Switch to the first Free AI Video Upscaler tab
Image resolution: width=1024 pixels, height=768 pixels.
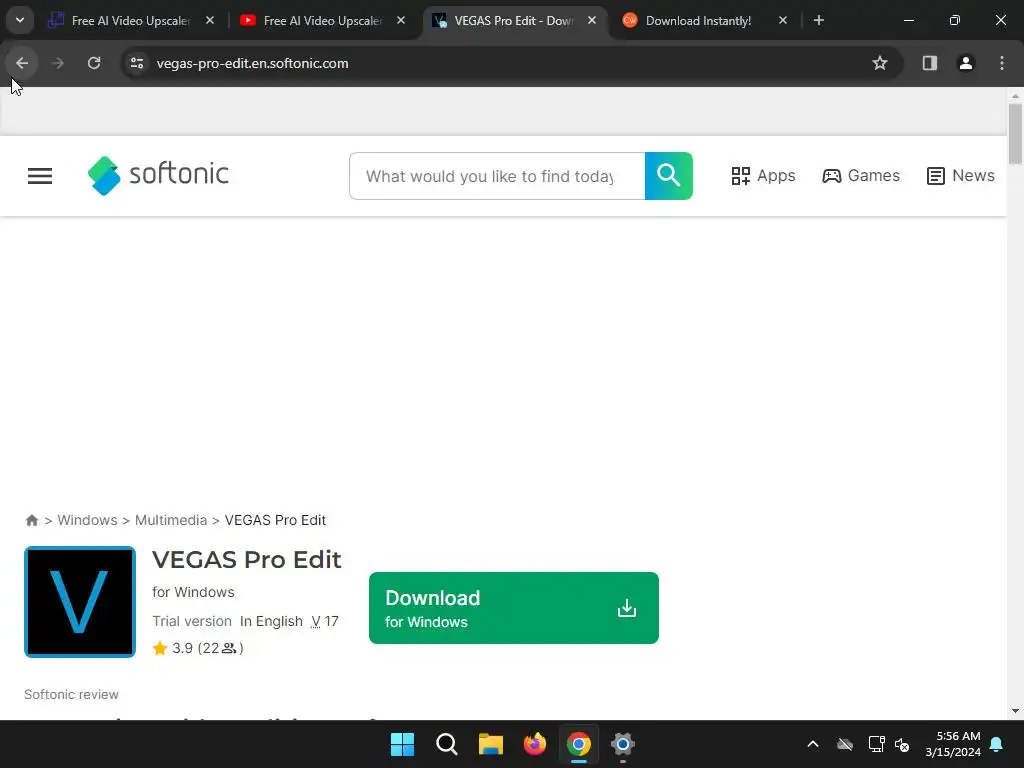(x=131, y=21)
